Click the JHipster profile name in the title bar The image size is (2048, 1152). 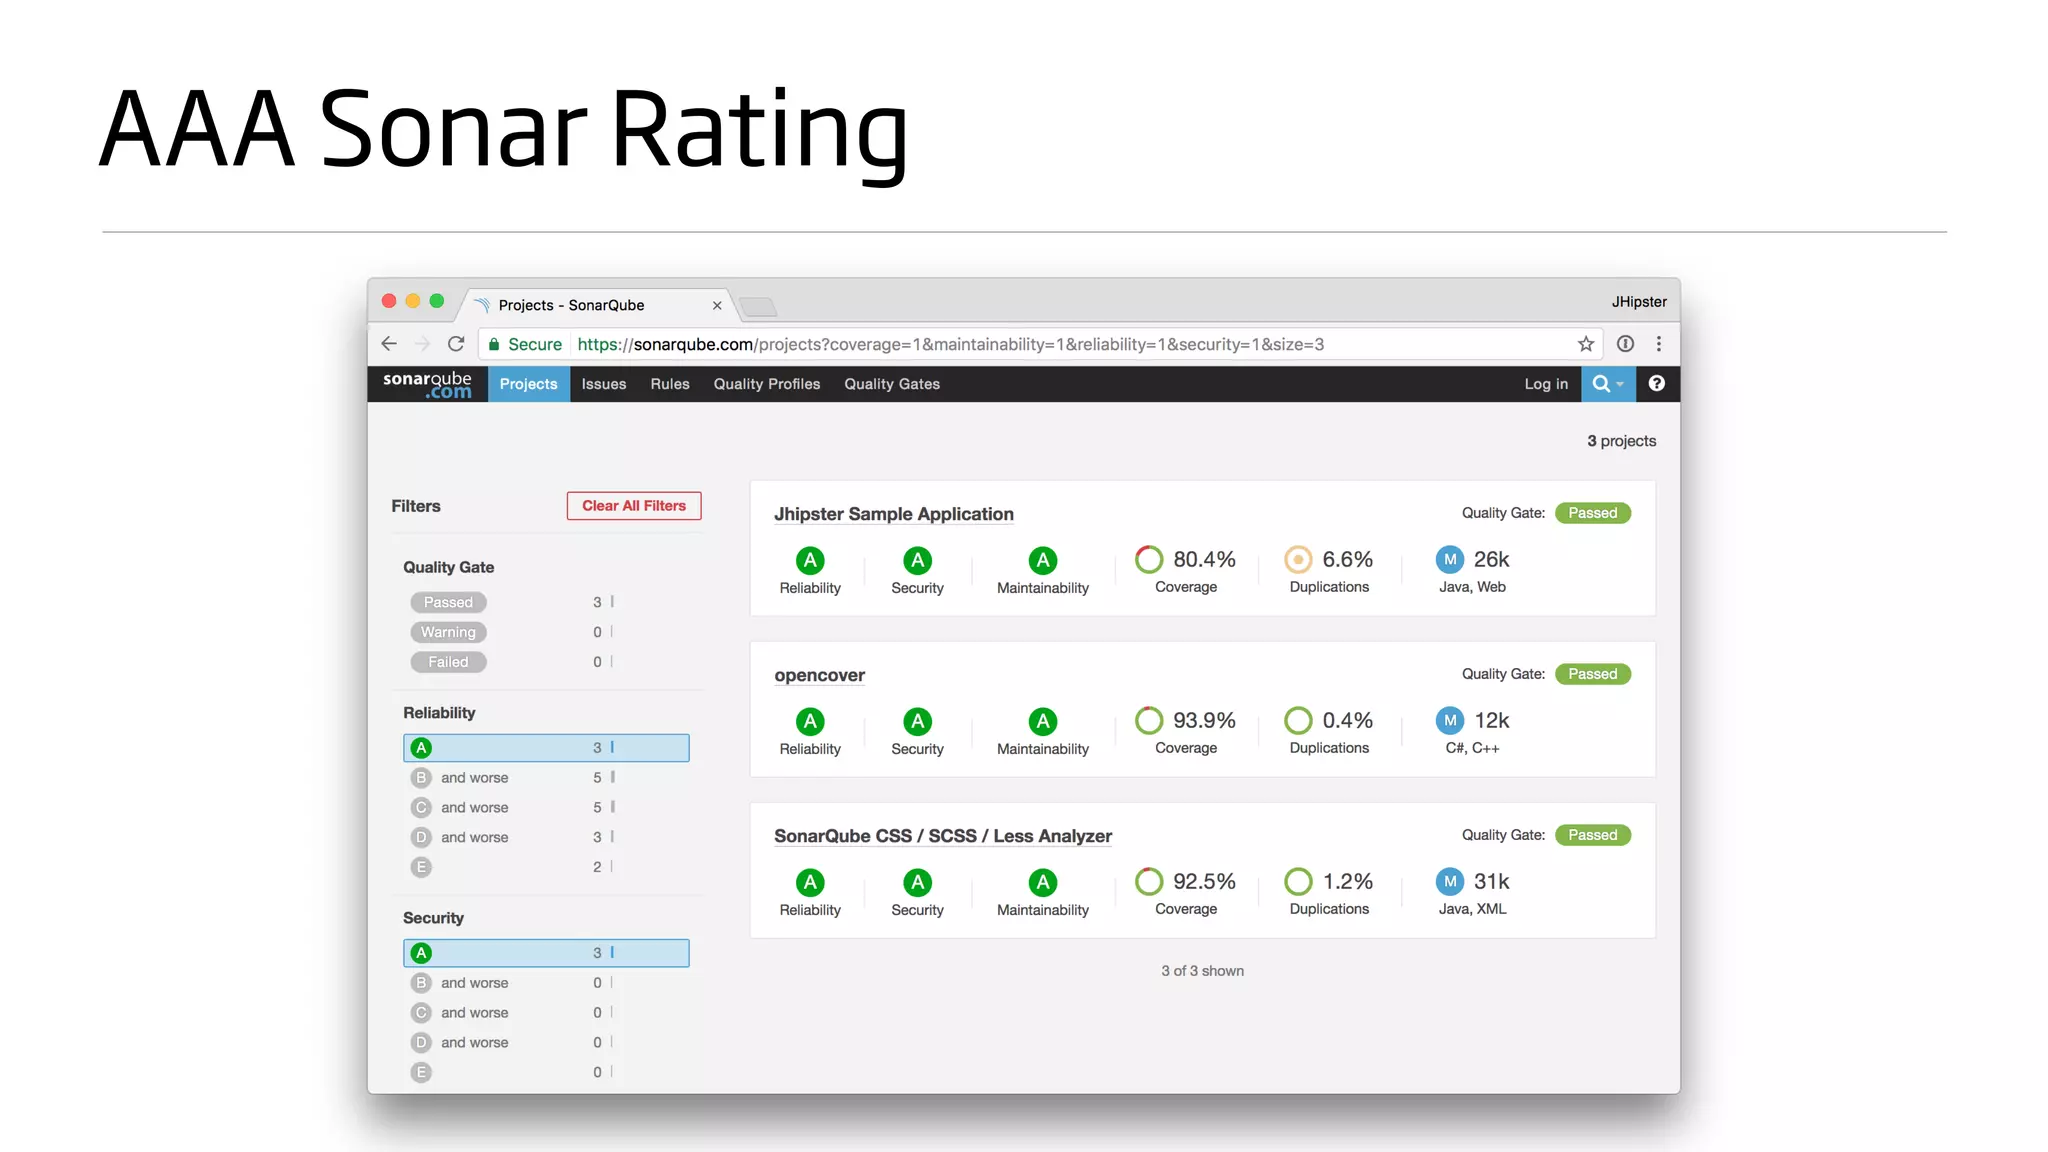pos(1639,302)
